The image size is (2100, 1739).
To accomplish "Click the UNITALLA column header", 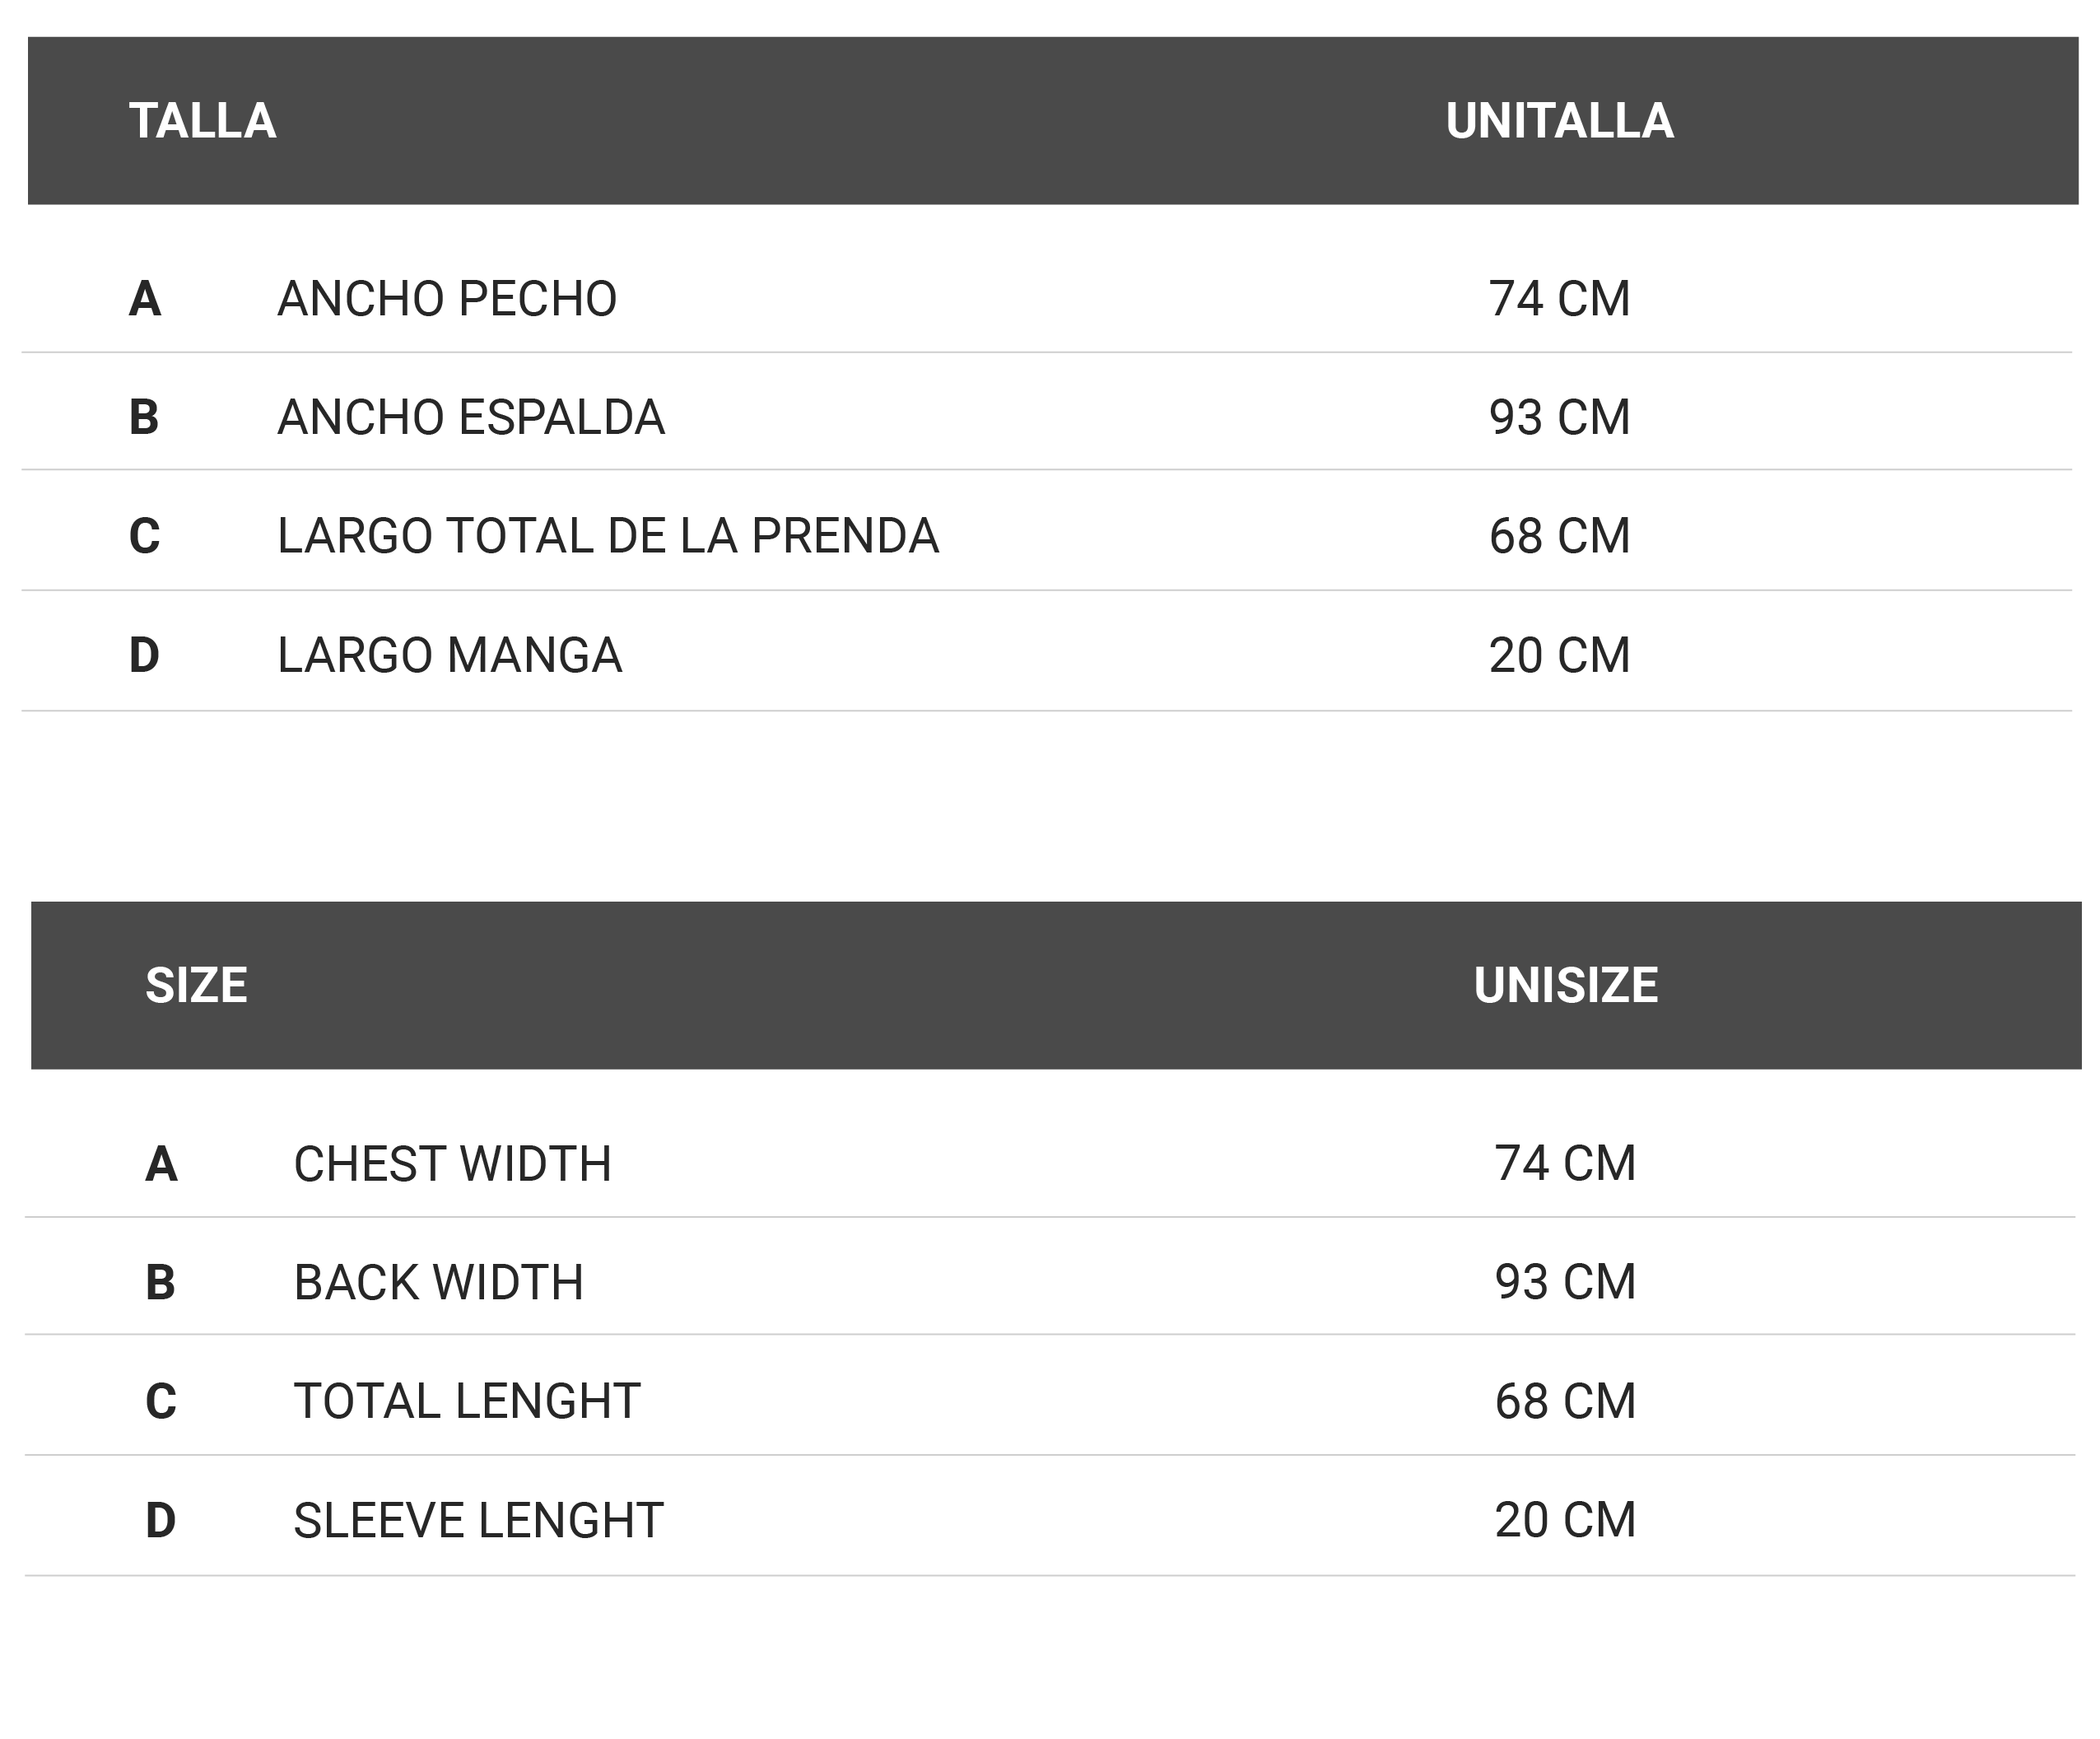I will click(1559, 121).
